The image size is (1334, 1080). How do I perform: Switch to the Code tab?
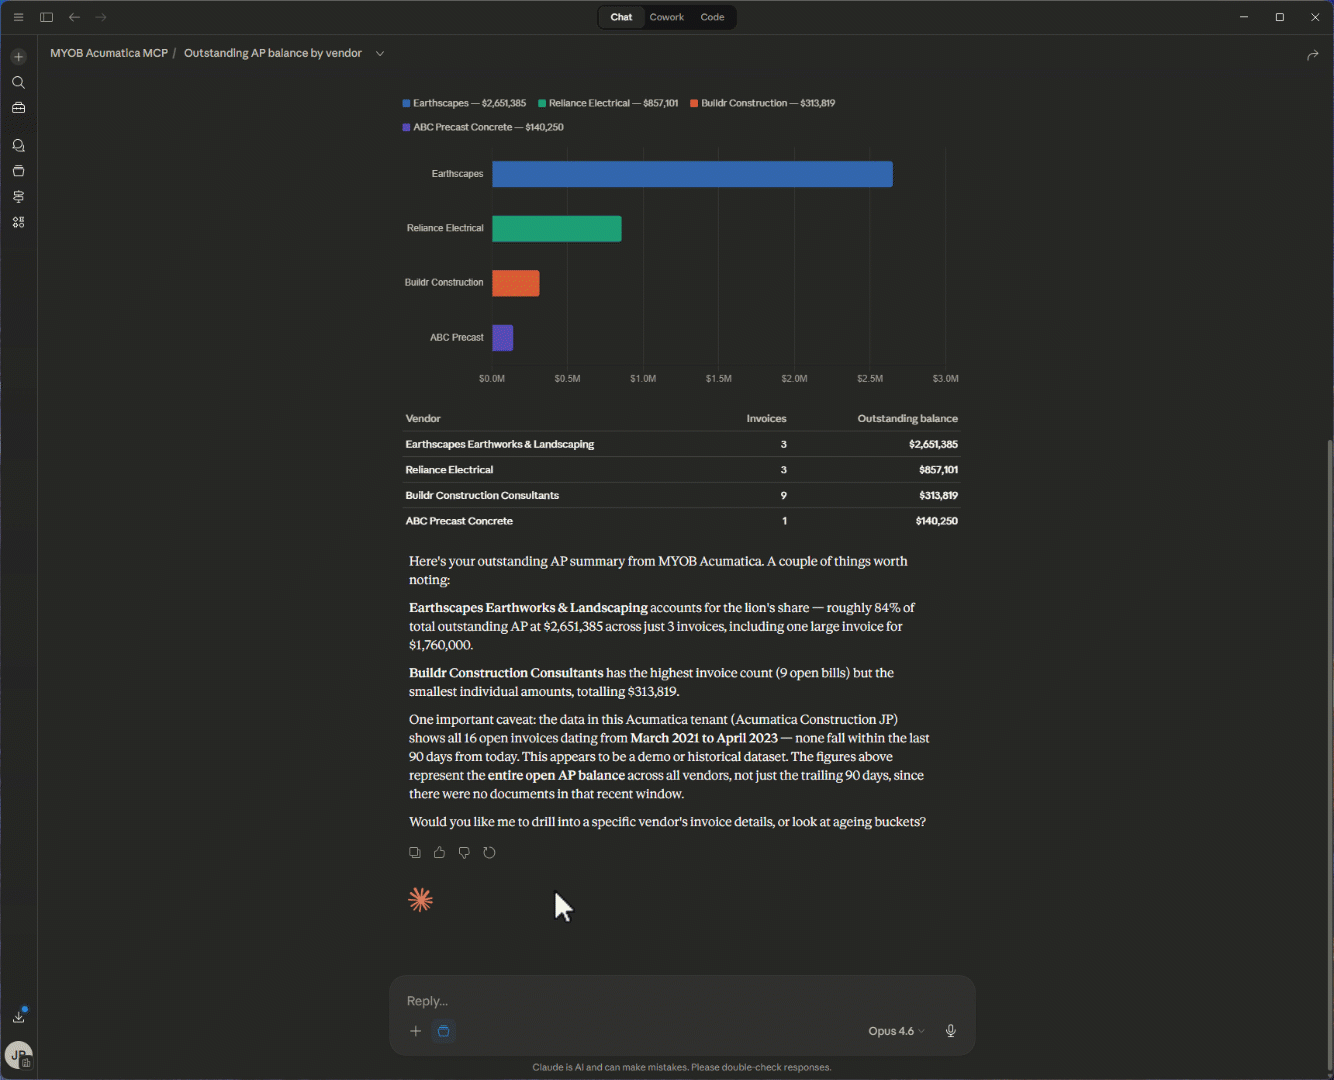pyautogui.click(x=712, y=17)
